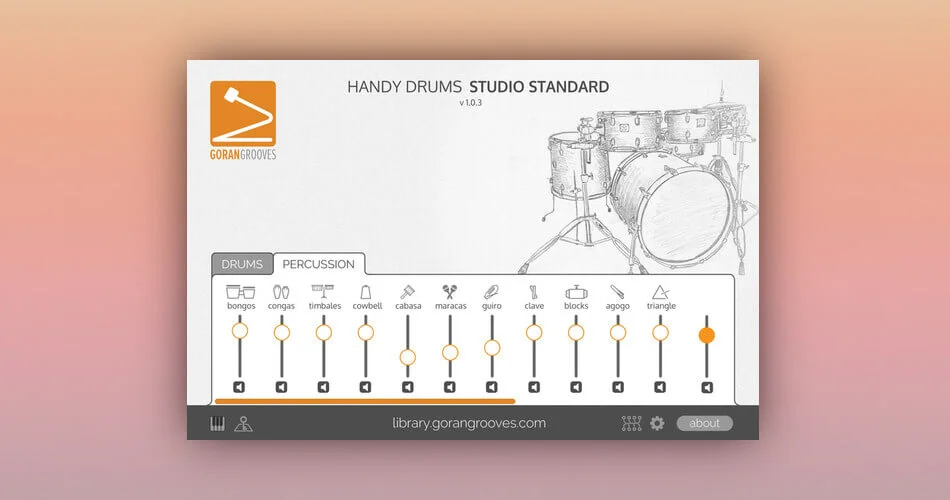Switch to the DRUMS tab
Image resolution: width=950 pixels, height=500 pixels.
click(x=242, y=264)
